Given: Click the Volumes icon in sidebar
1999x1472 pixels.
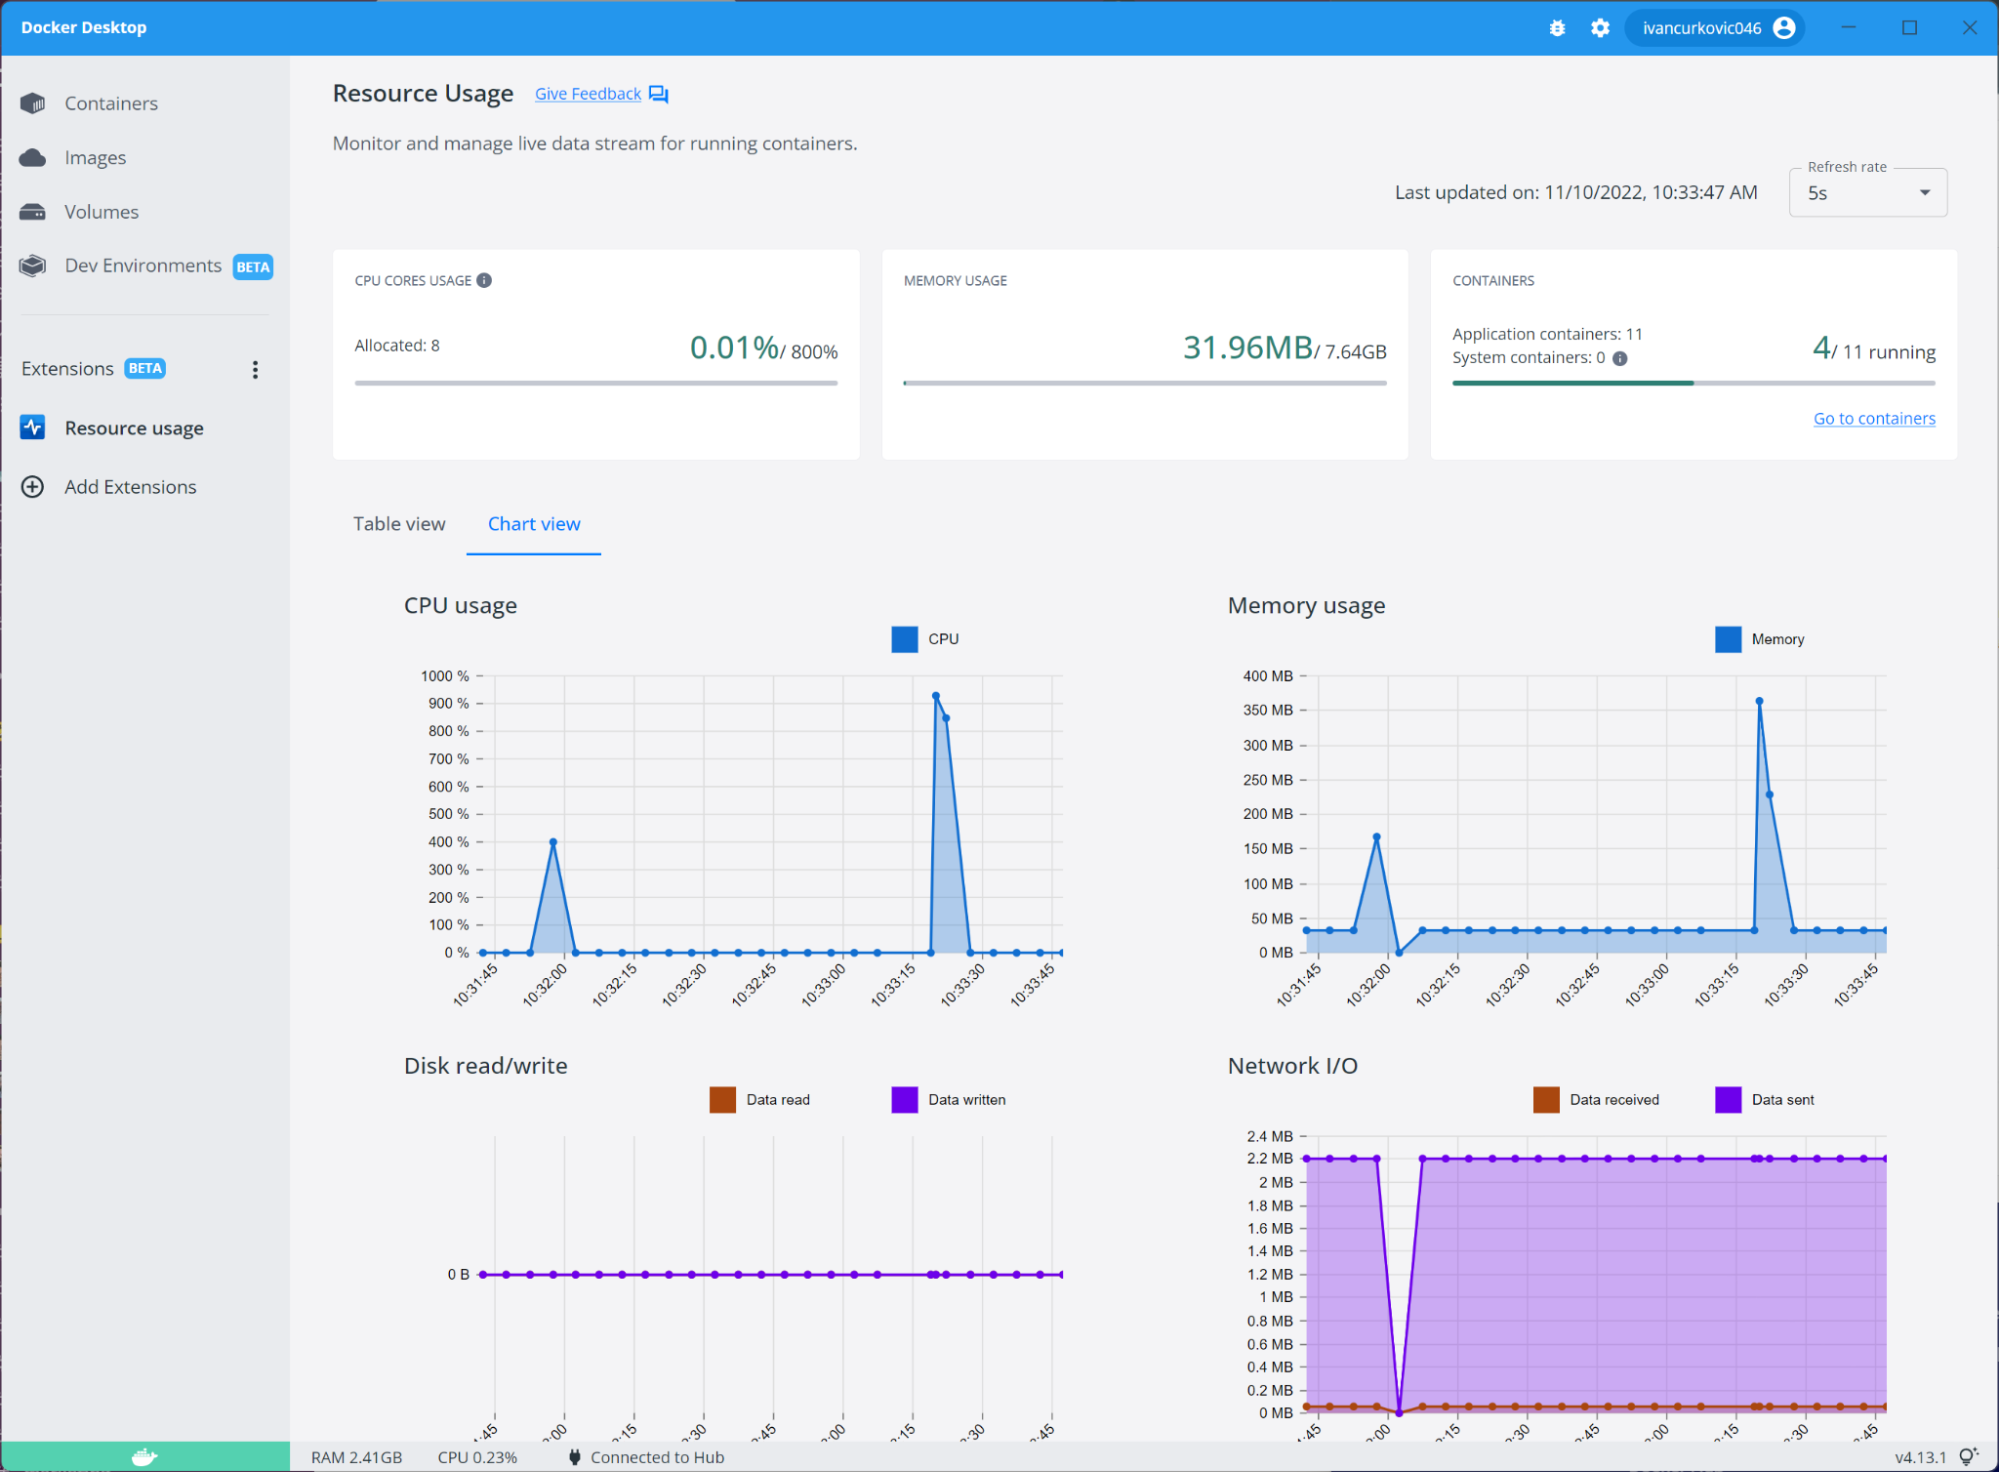Looking at the screenshot, I should click(x=34, y=211).
